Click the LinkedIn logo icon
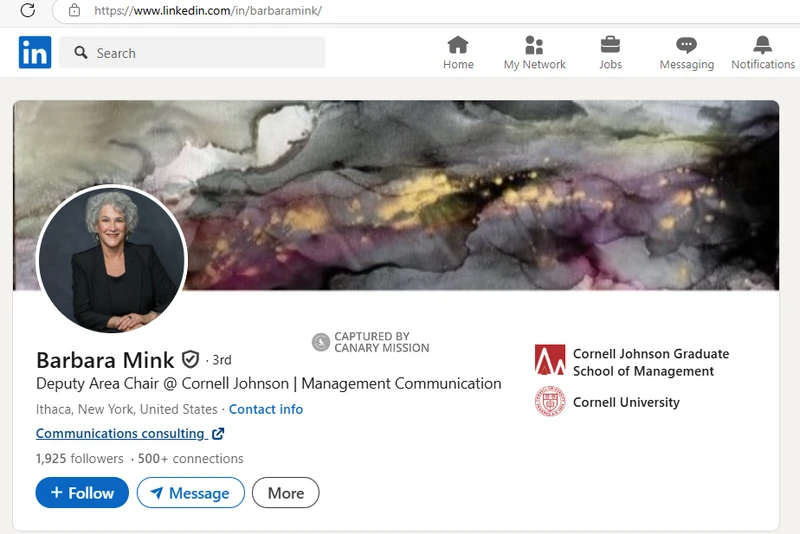 point(35,52)
